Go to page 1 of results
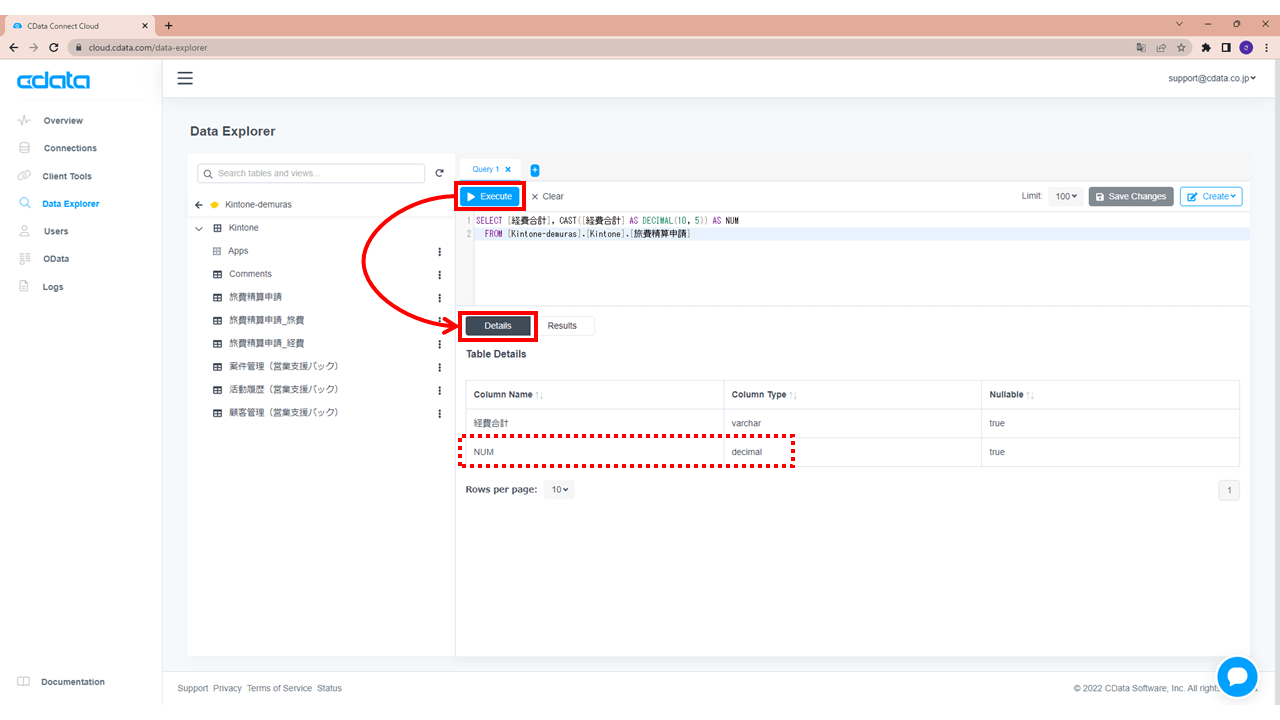Image resolution: width=1280 pixels, height=720 pixels. pos(1229,490)
